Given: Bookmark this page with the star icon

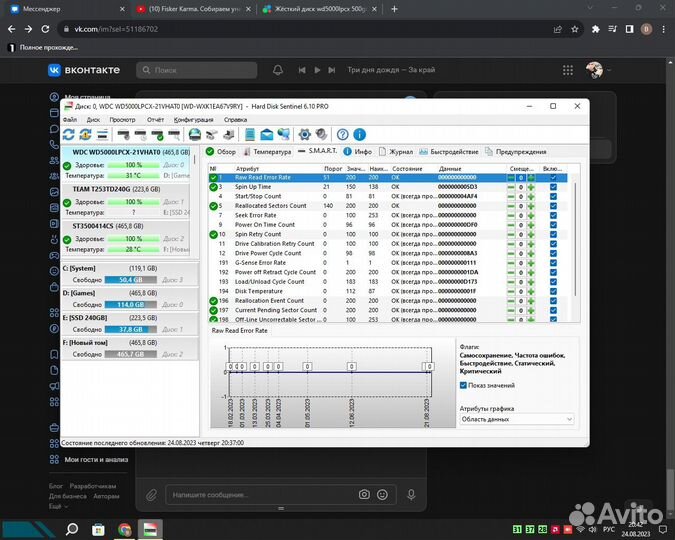Looking at the screenshot, I should pos(575,29).
